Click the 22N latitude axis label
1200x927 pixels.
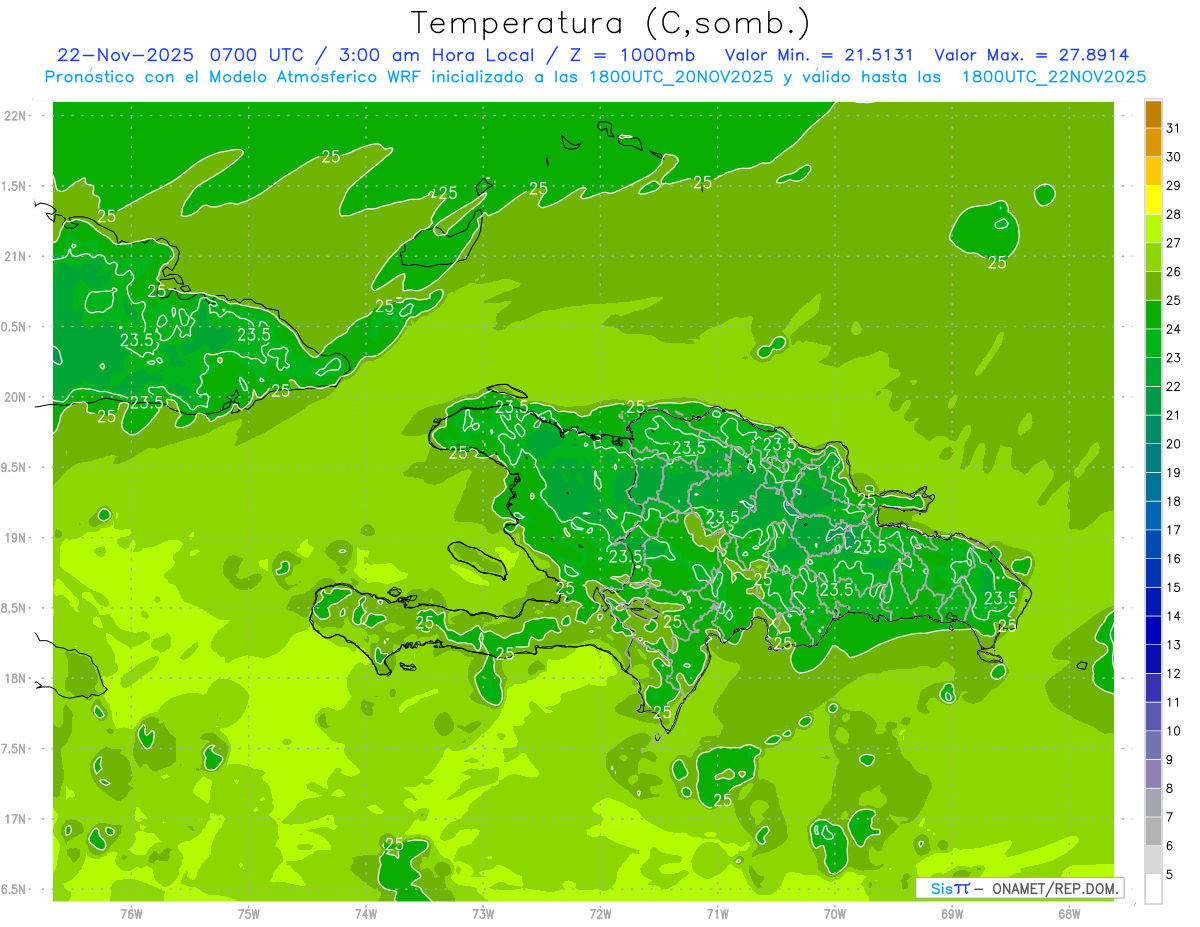(16, 115)
